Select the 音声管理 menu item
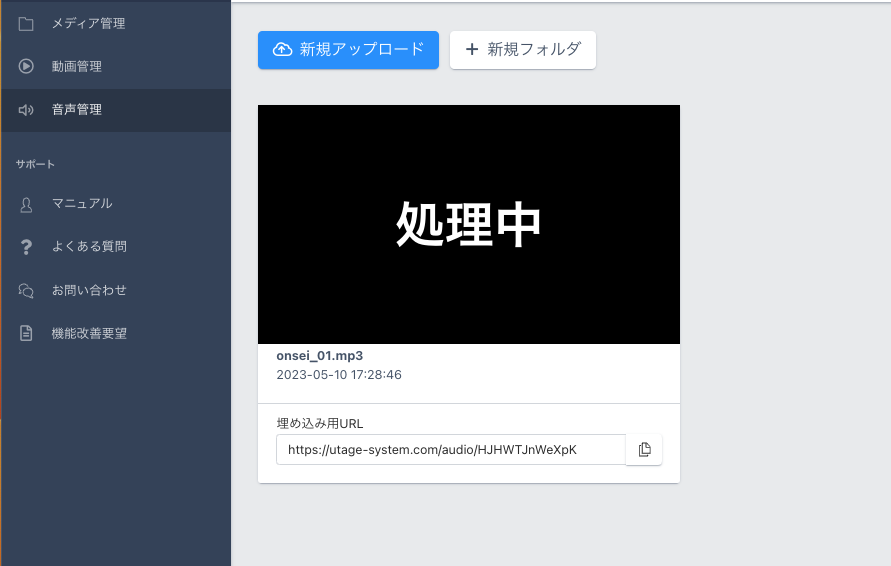 click(x=77, y=110)
